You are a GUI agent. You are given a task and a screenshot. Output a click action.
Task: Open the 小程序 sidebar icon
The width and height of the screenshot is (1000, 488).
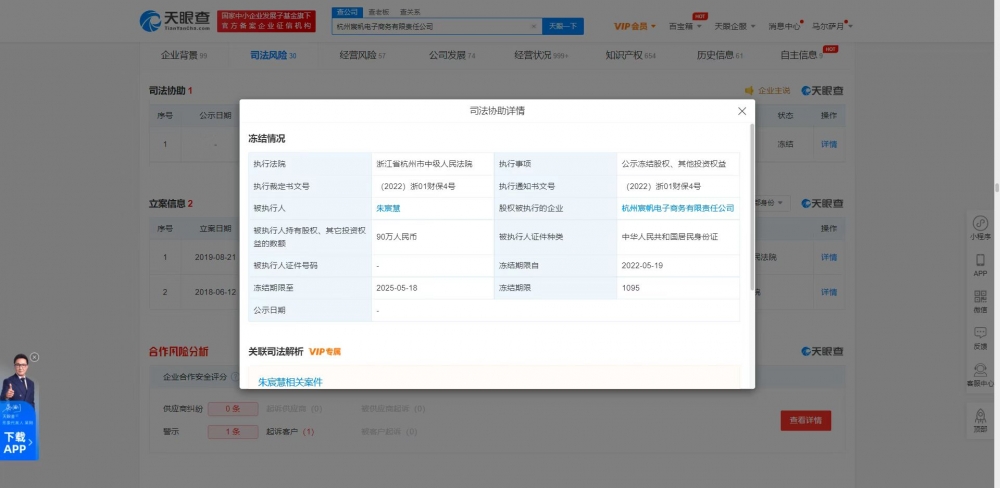tap(980, 228)
